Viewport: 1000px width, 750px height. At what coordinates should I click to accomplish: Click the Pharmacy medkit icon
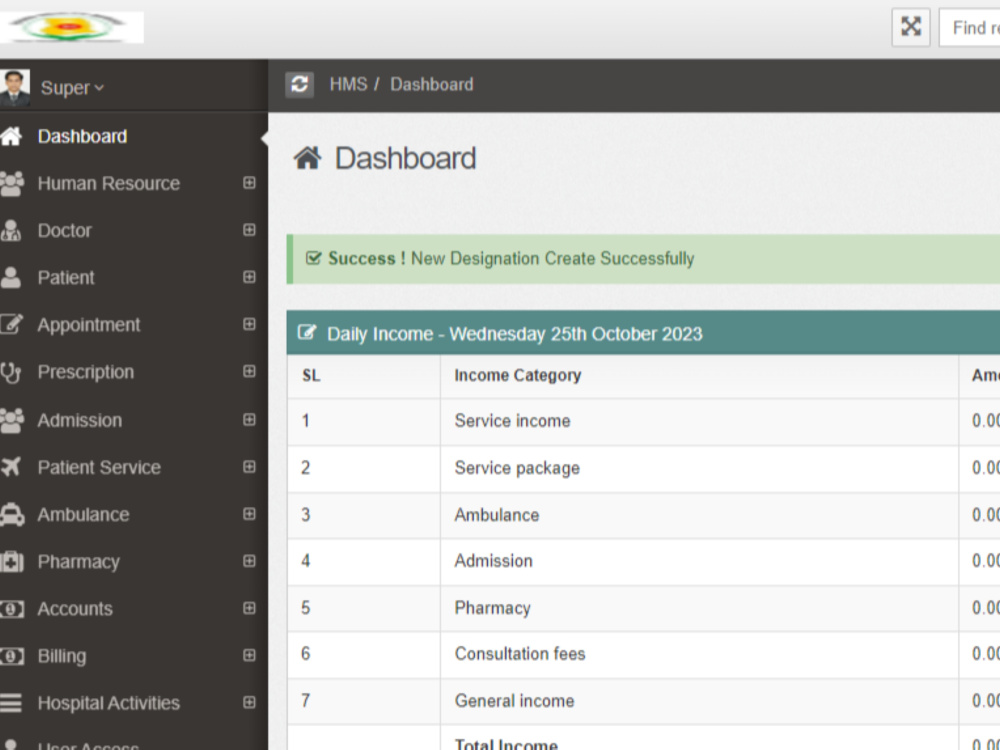coord(11,562)
